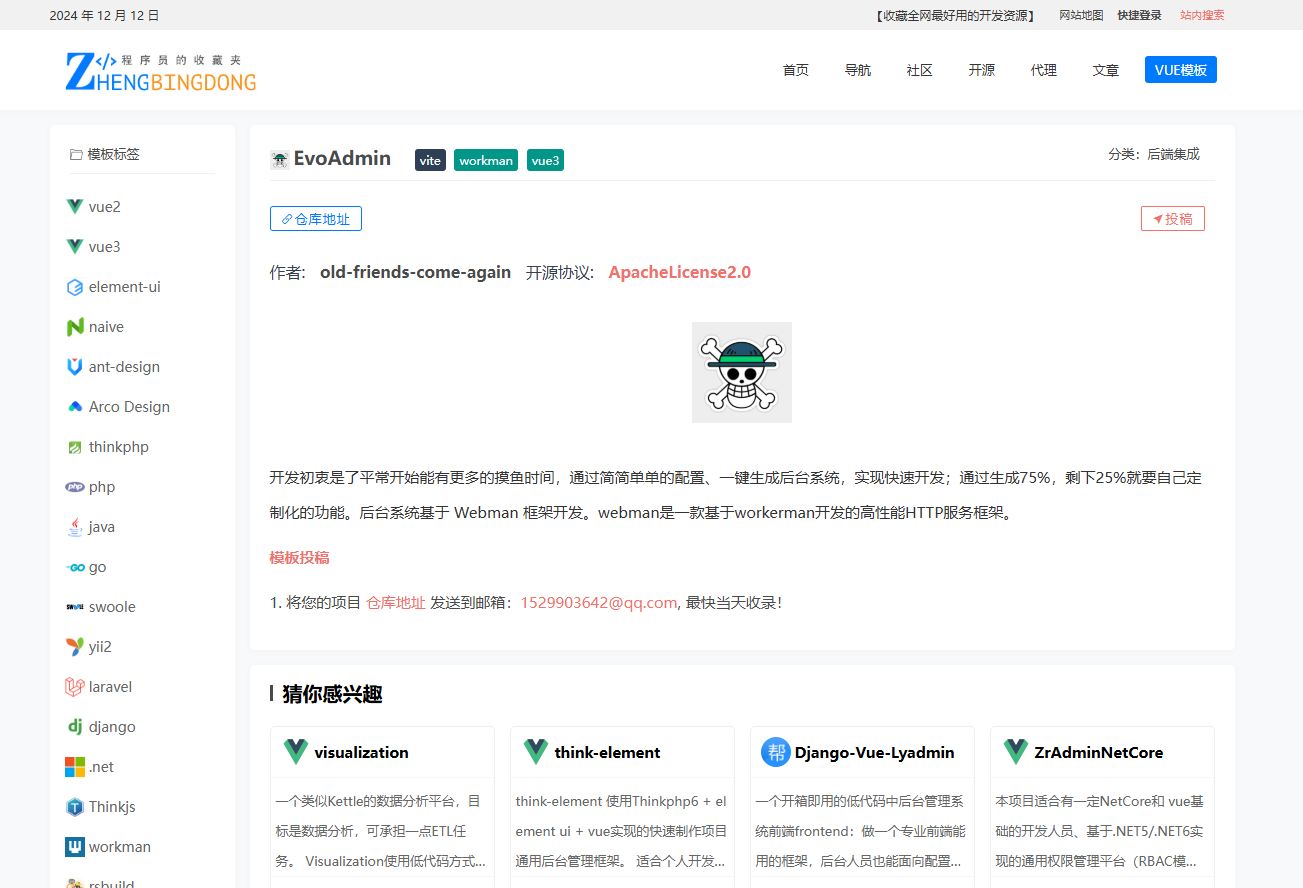The image size is (1303, 888).
Task: Click the workman W icon in sidebar
Action: point(75,847)
